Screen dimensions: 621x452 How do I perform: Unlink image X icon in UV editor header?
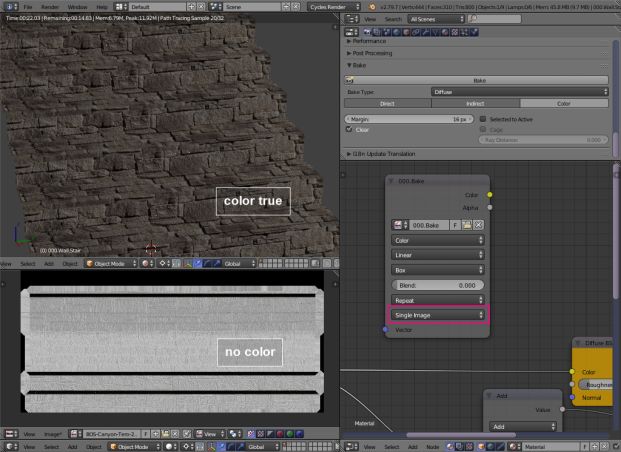[x=175, y=434]
